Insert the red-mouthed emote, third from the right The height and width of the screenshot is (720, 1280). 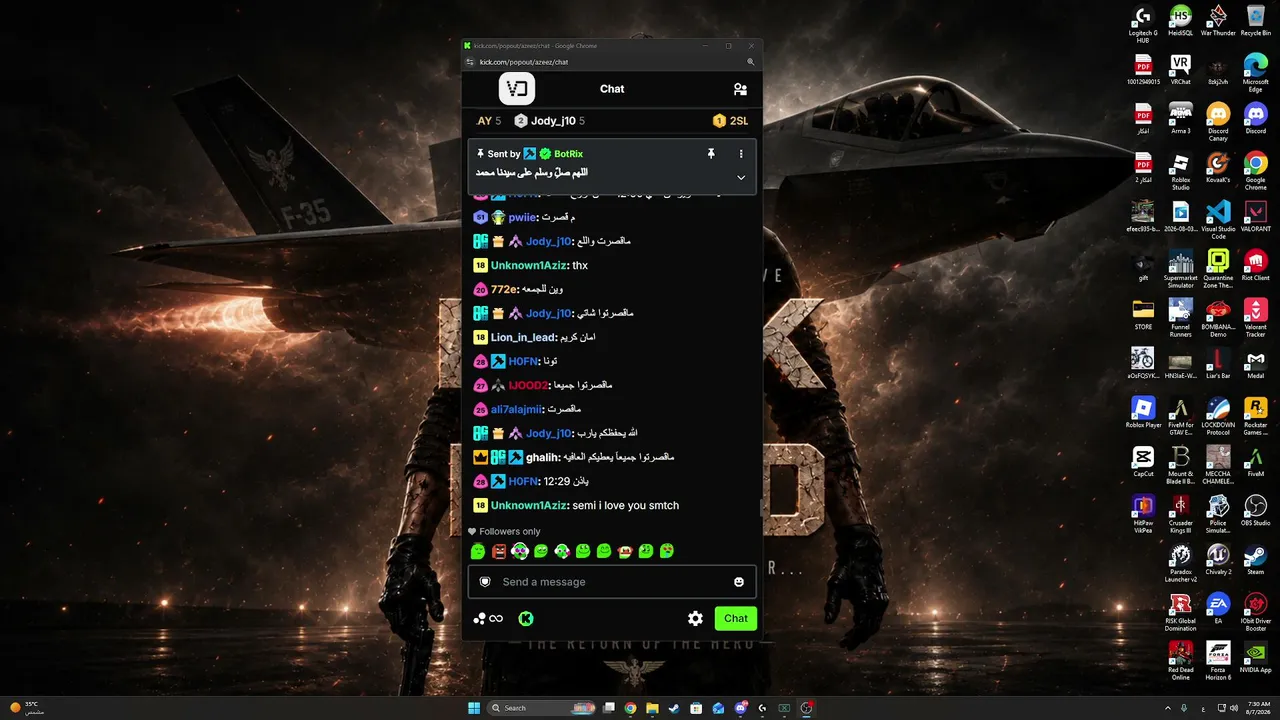(625, 551)
